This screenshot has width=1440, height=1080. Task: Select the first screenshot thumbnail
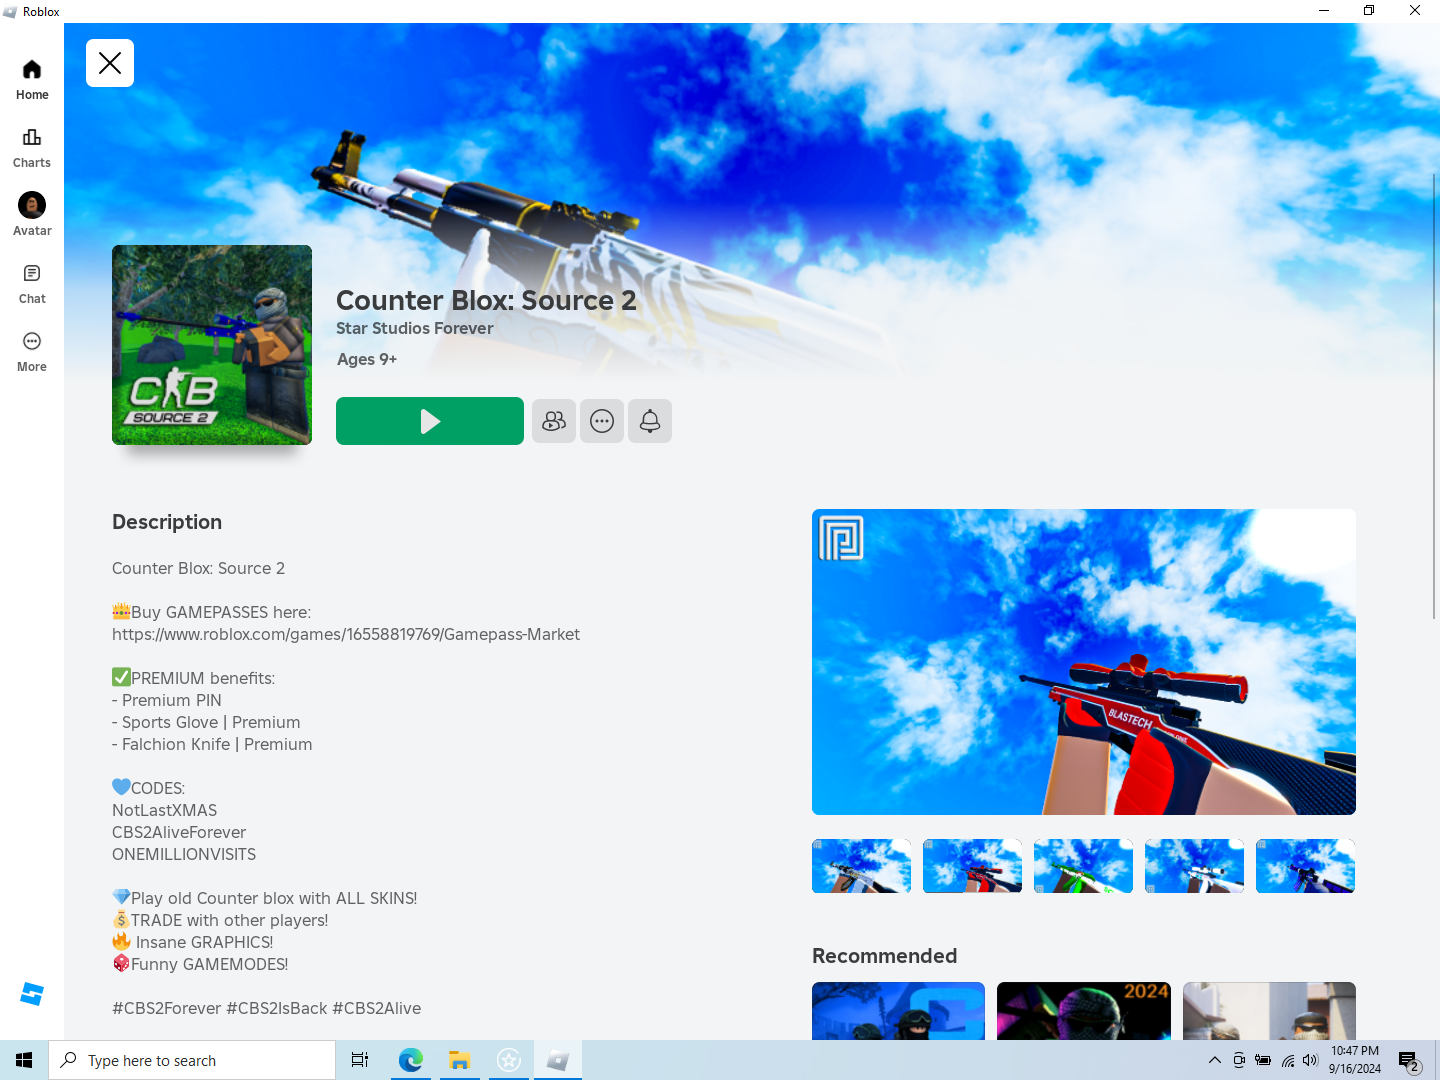click(x=862, y=866)
